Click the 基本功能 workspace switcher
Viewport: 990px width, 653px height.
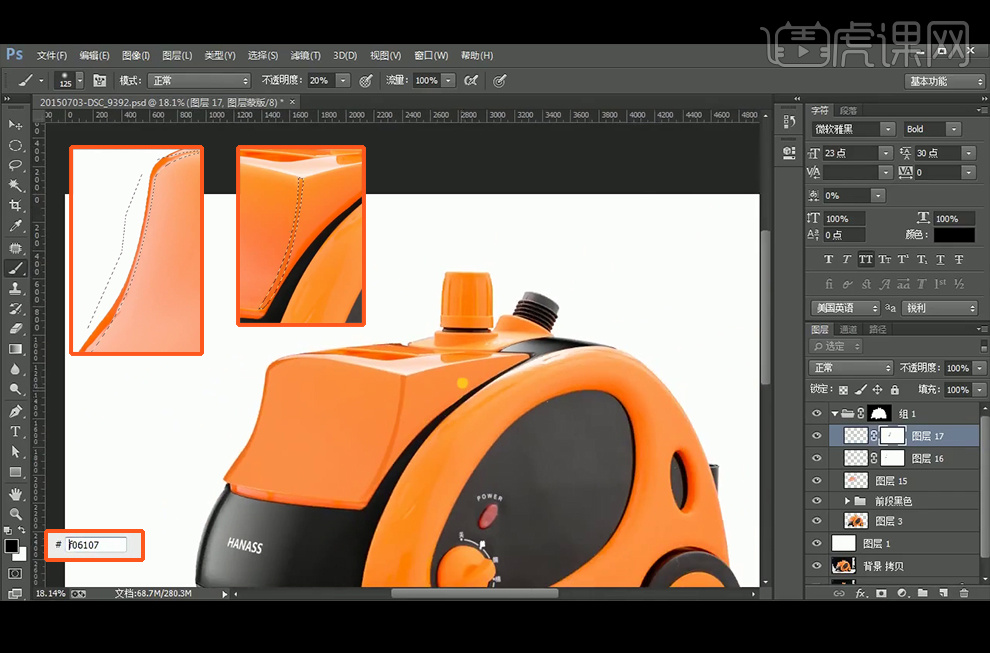(945, 81)
